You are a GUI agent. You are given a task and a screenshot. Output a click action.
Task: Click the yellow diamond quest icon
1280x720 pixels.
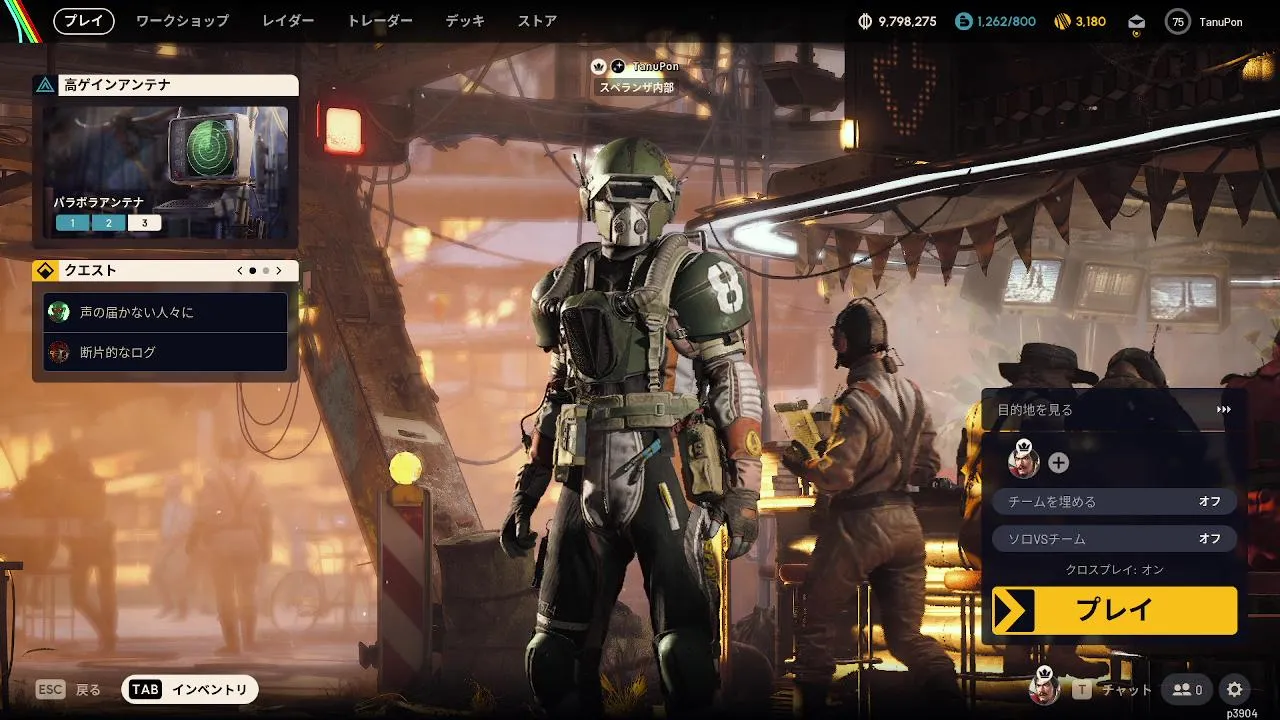tap(45, 270)
